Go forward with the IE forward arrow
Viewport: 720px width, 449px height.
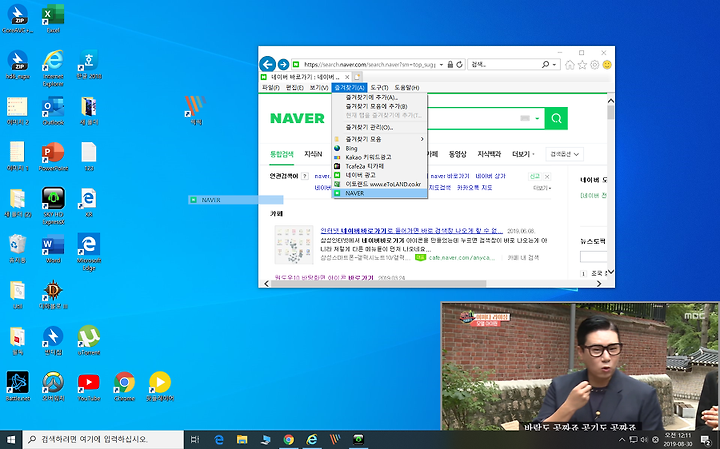283,65
